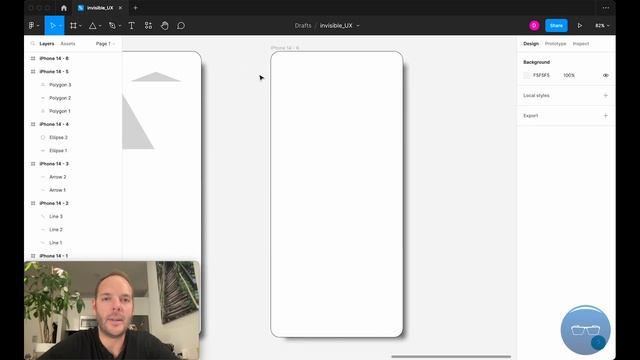Close the invisible_UX tab
This screenshot has height=360, width=640.
(x=120, y=8)
